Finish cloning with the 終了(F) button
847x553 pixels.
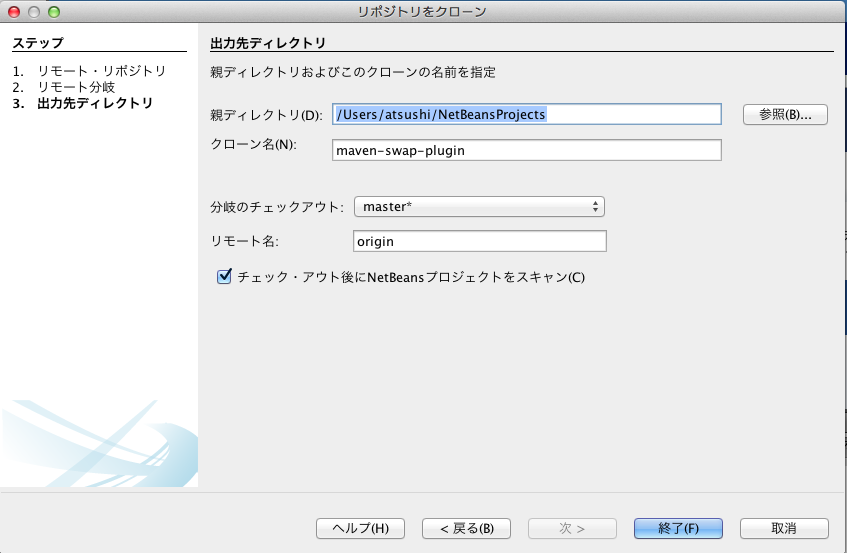[x=677, y=528]
